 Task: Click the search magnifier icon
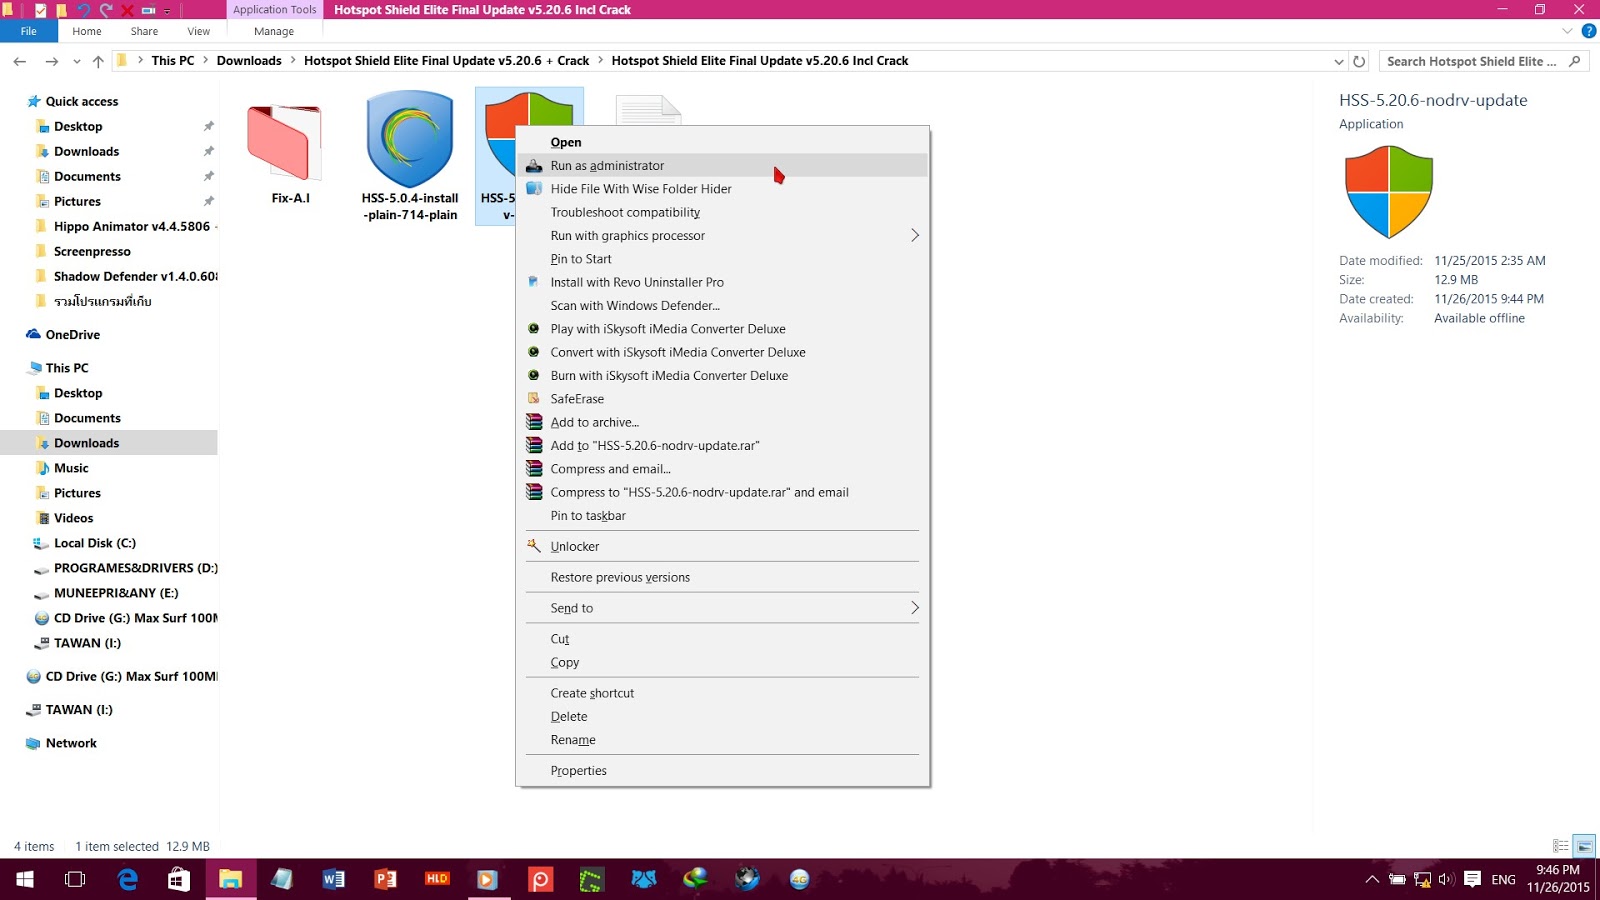[1575, 61]
